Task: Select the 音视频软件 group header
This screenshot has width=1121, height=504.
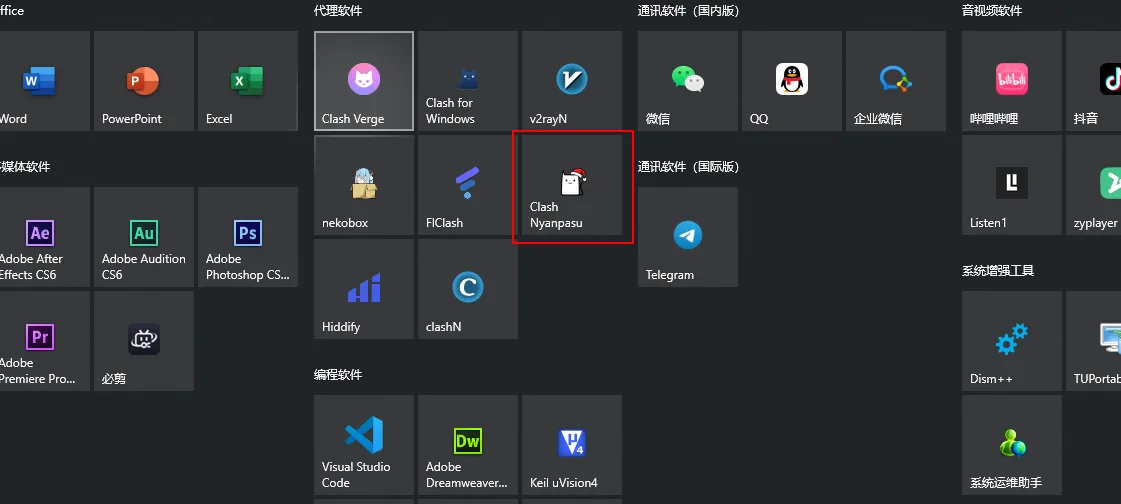Action: pyautogui.click(x=992, y=11)
